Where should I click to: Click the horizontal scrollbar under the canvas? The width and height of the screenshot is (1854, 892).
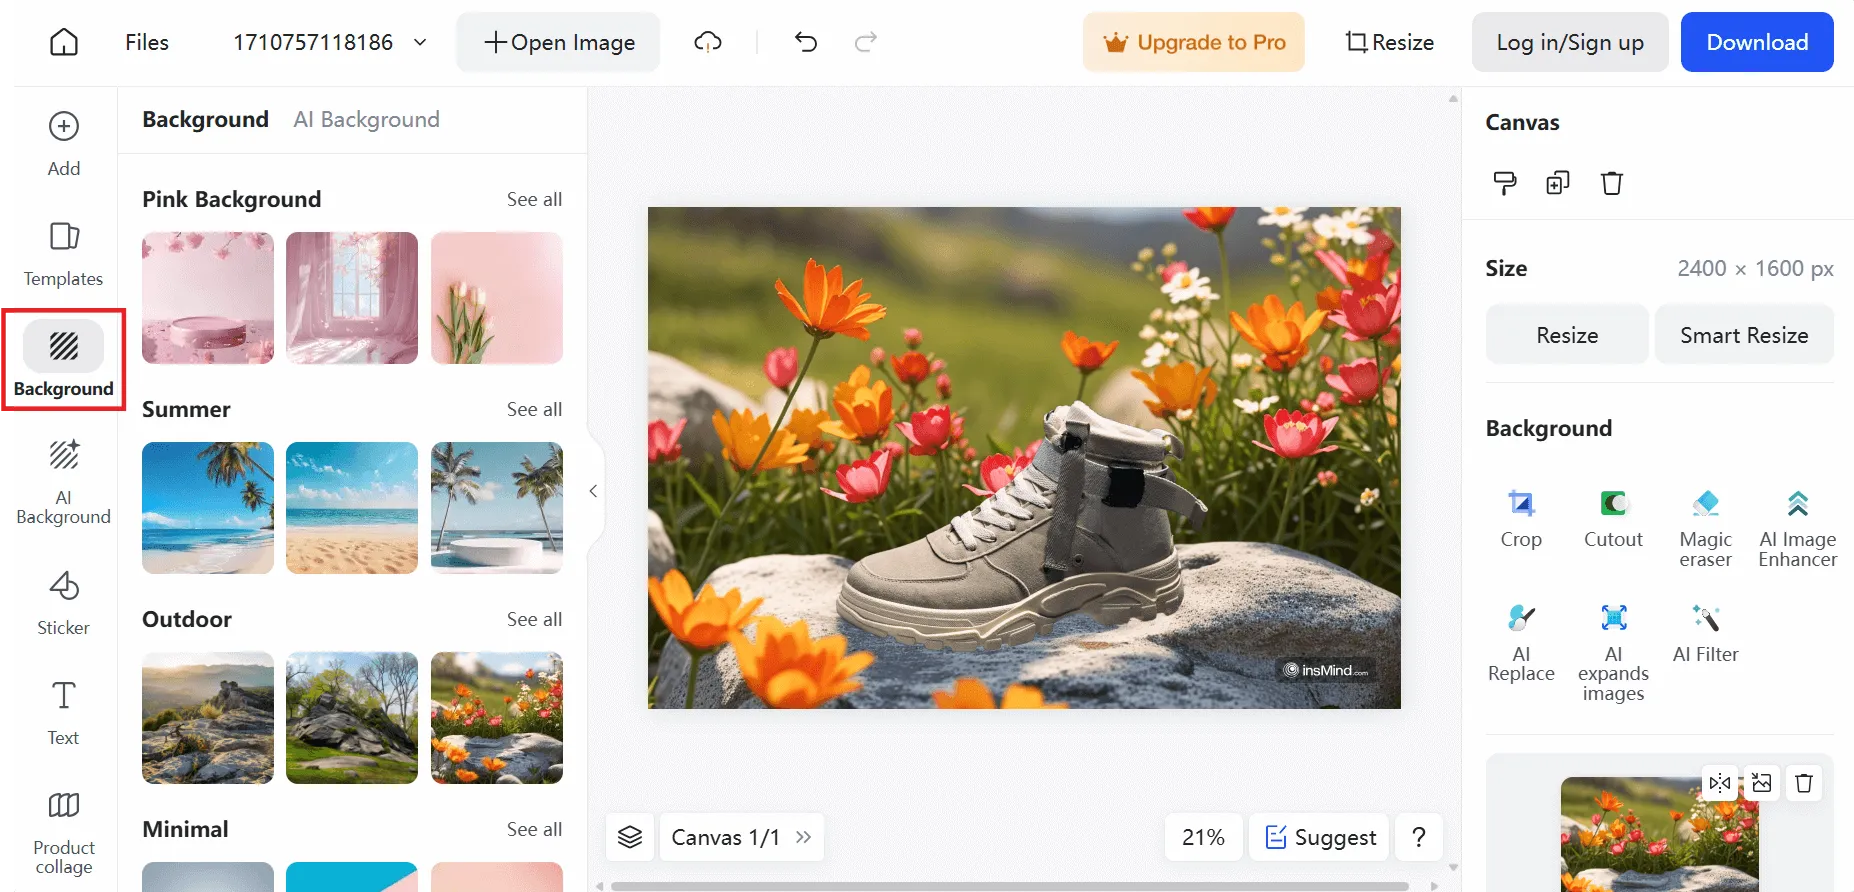1009,886
